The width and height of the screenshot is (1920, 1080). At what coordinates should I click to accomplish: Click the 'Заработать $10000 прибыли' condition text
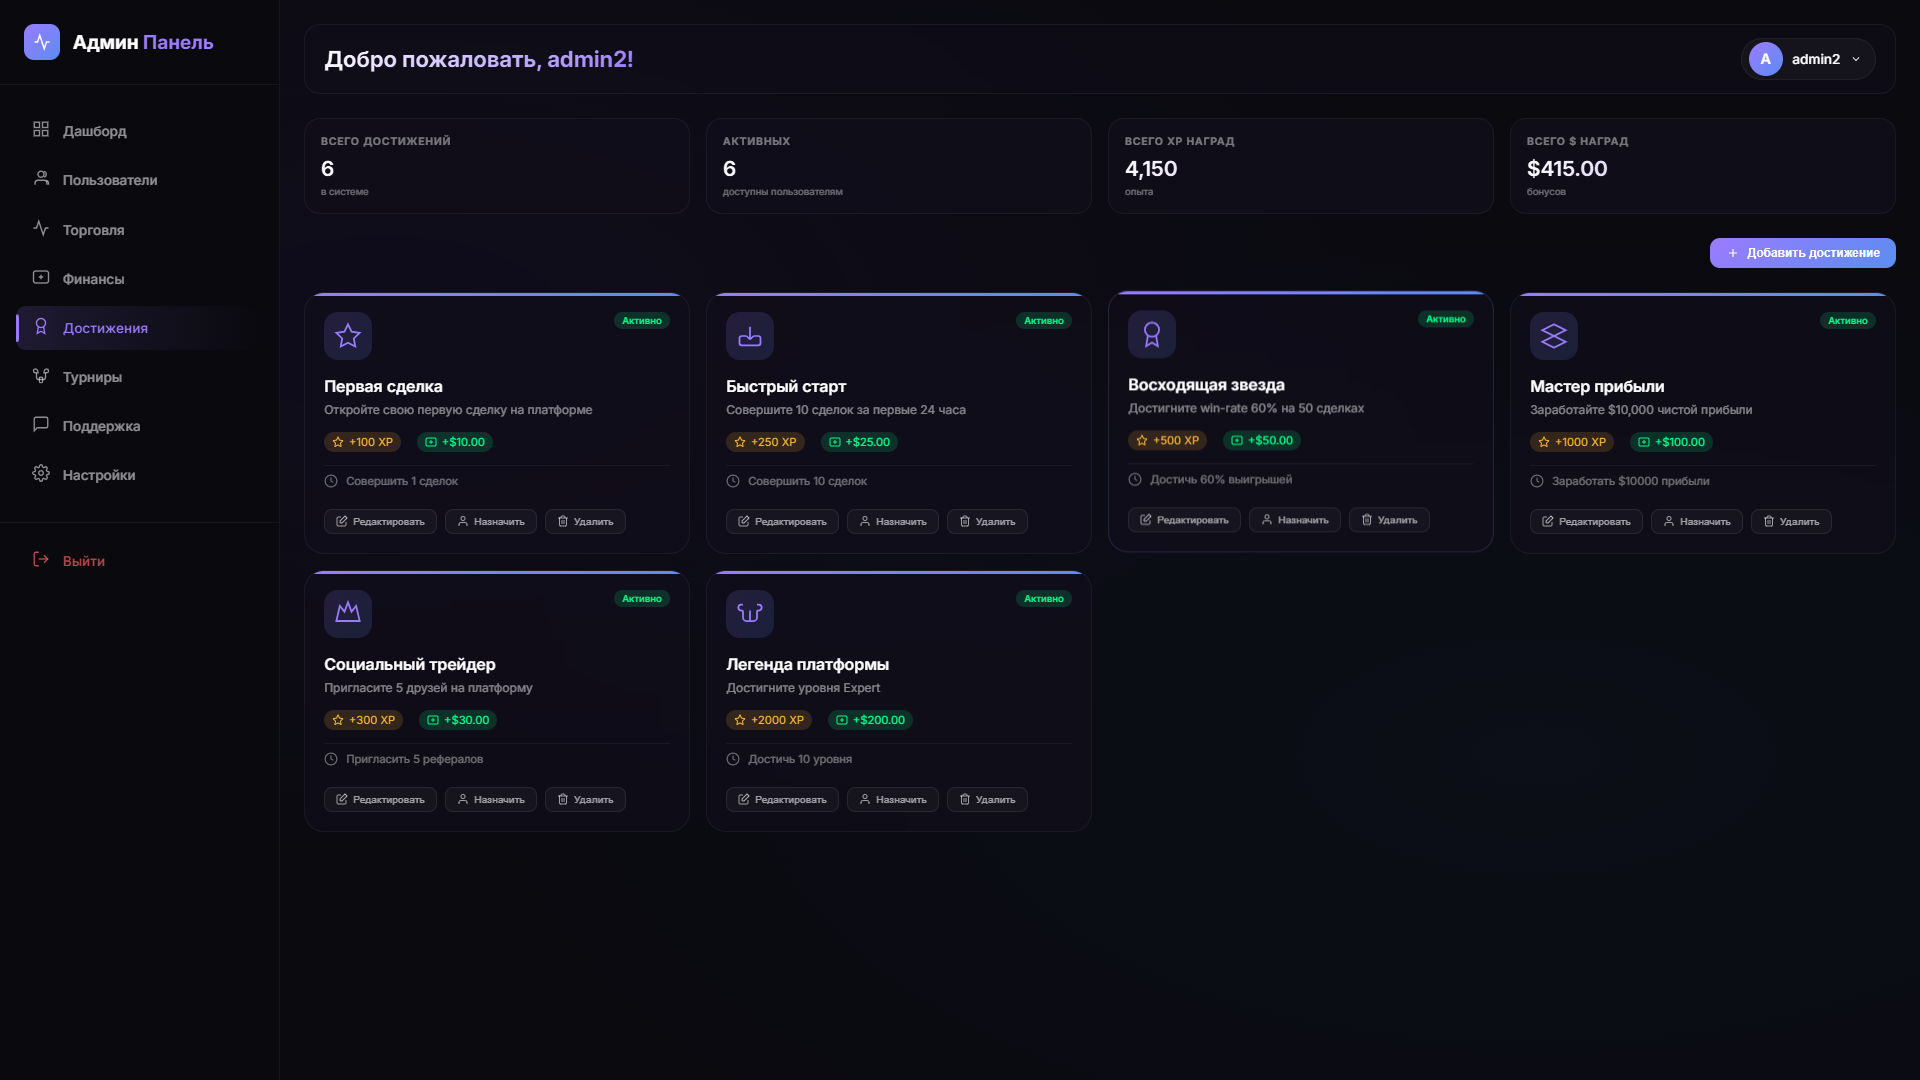point(1630,481)
